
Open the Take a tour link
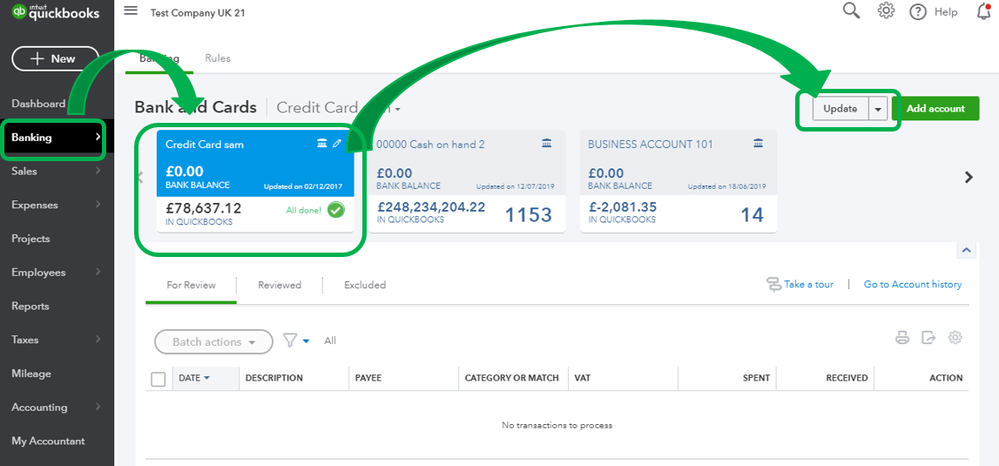point(809,284)
